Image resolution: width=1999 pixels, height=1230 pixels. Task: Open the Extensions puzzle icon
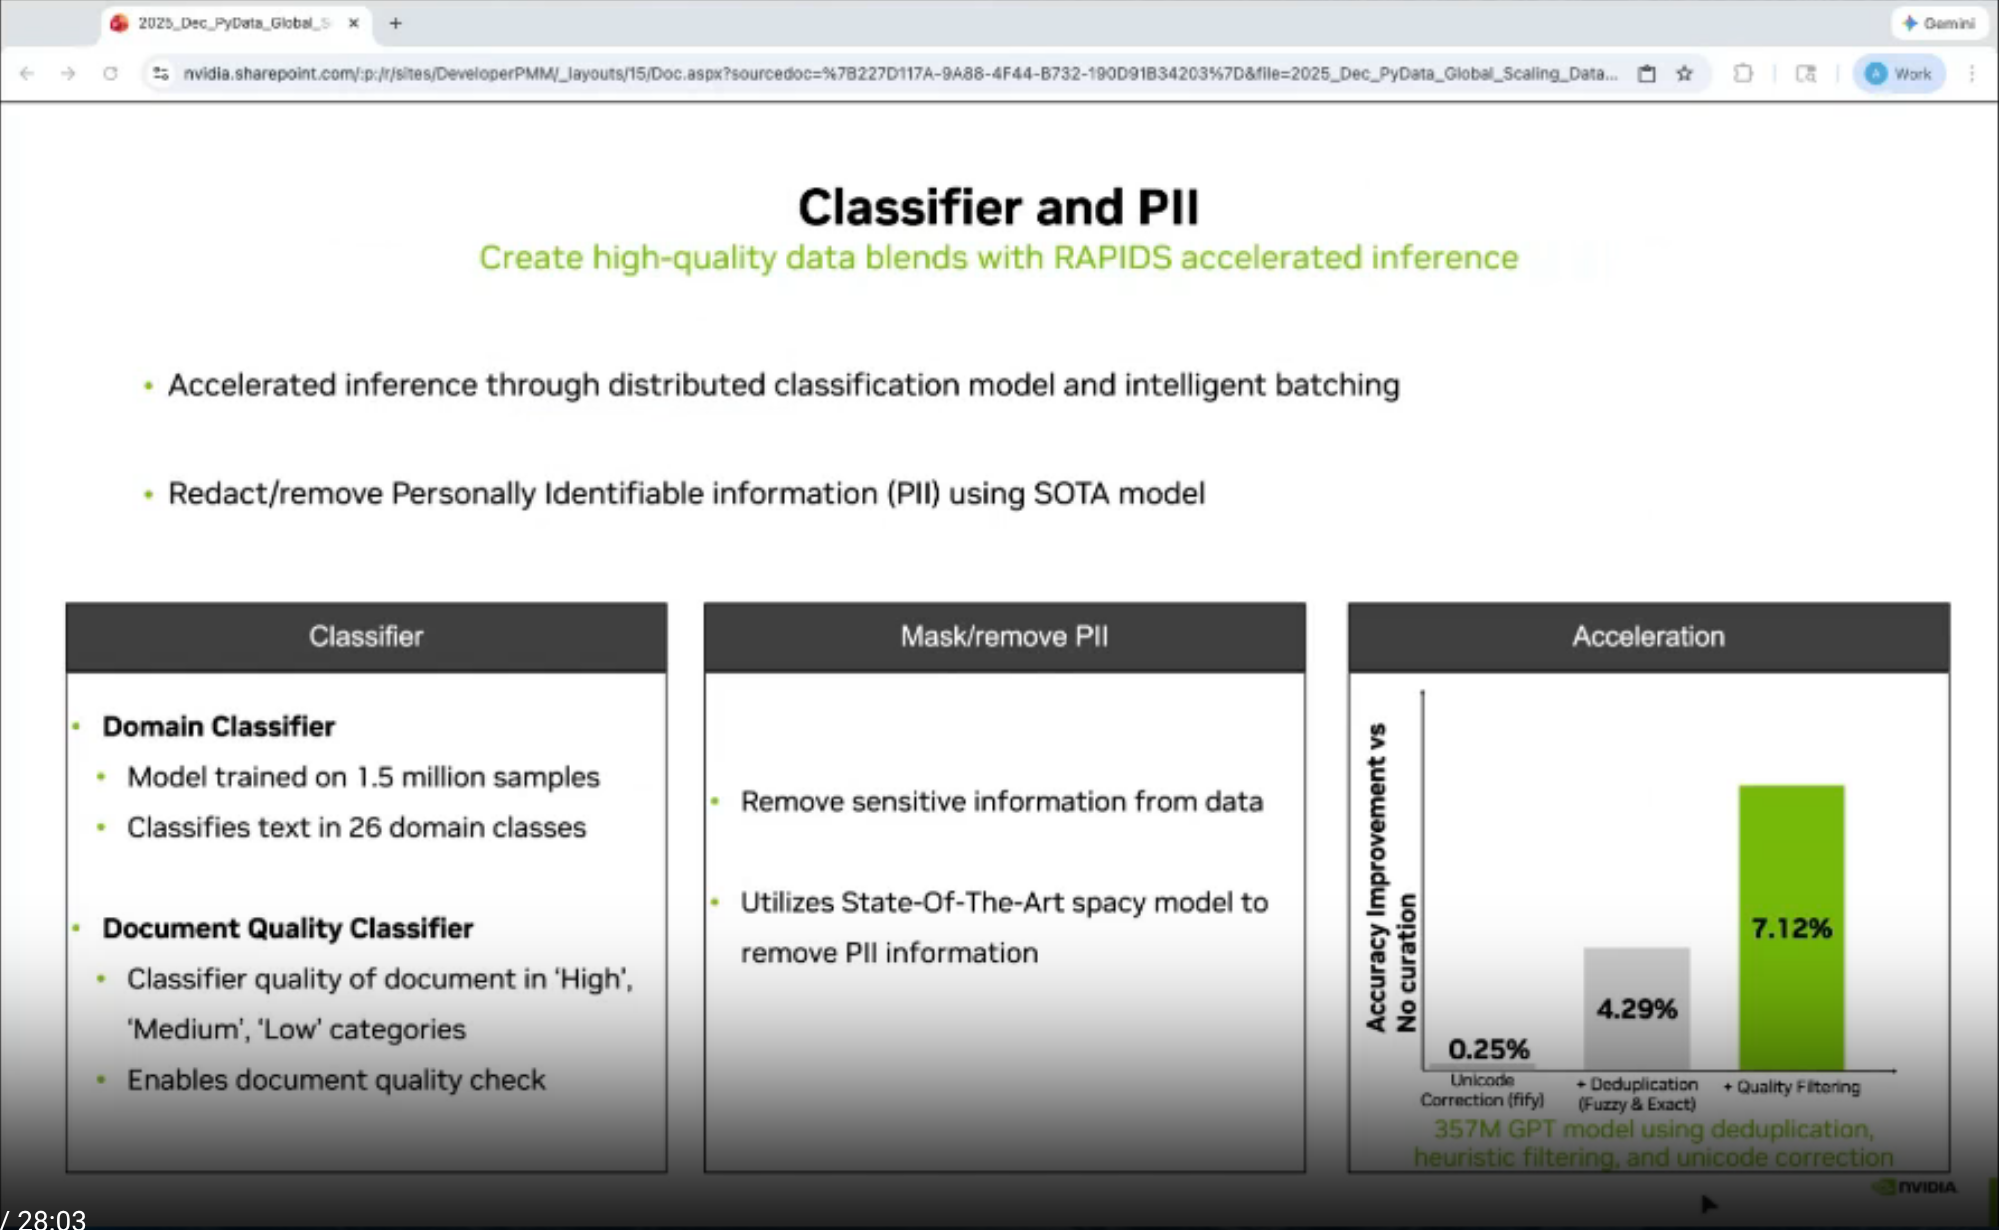(x=1743, y=73)
